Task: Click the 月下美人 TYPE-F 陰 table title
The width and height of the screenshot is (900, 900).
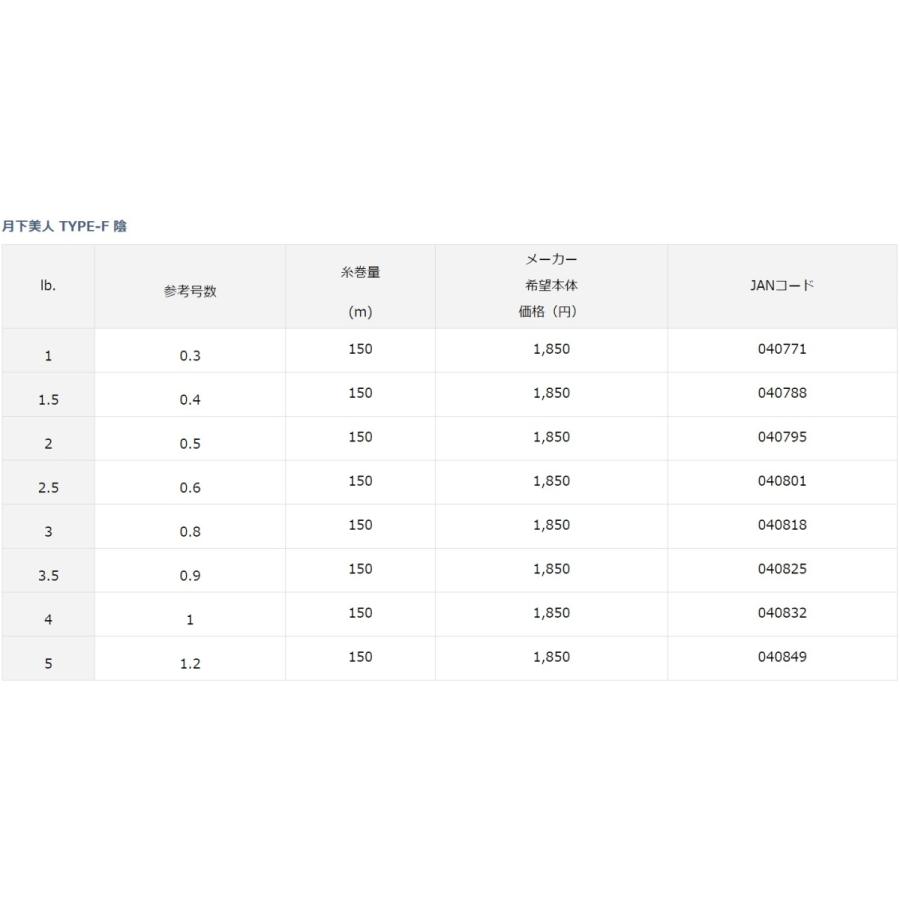Action: (x=65, y=226)
